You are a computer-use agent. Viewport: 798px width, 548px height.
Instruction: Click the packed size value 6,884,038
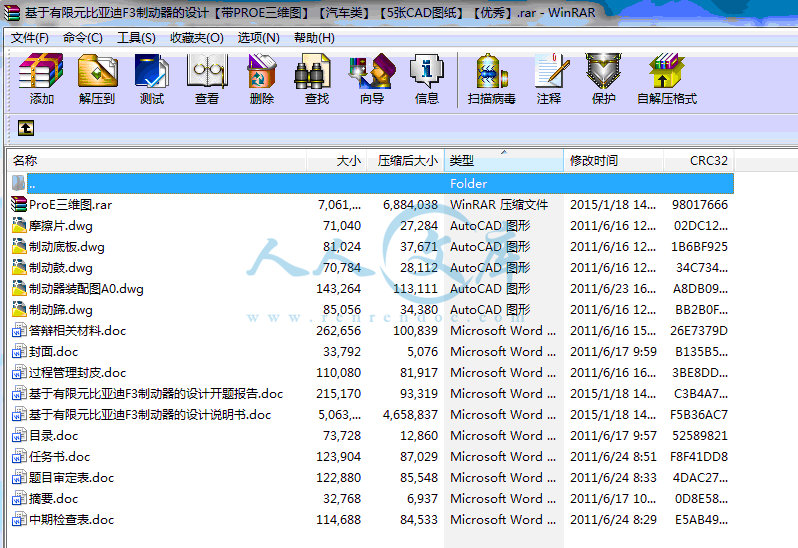[x=410, y=205]
